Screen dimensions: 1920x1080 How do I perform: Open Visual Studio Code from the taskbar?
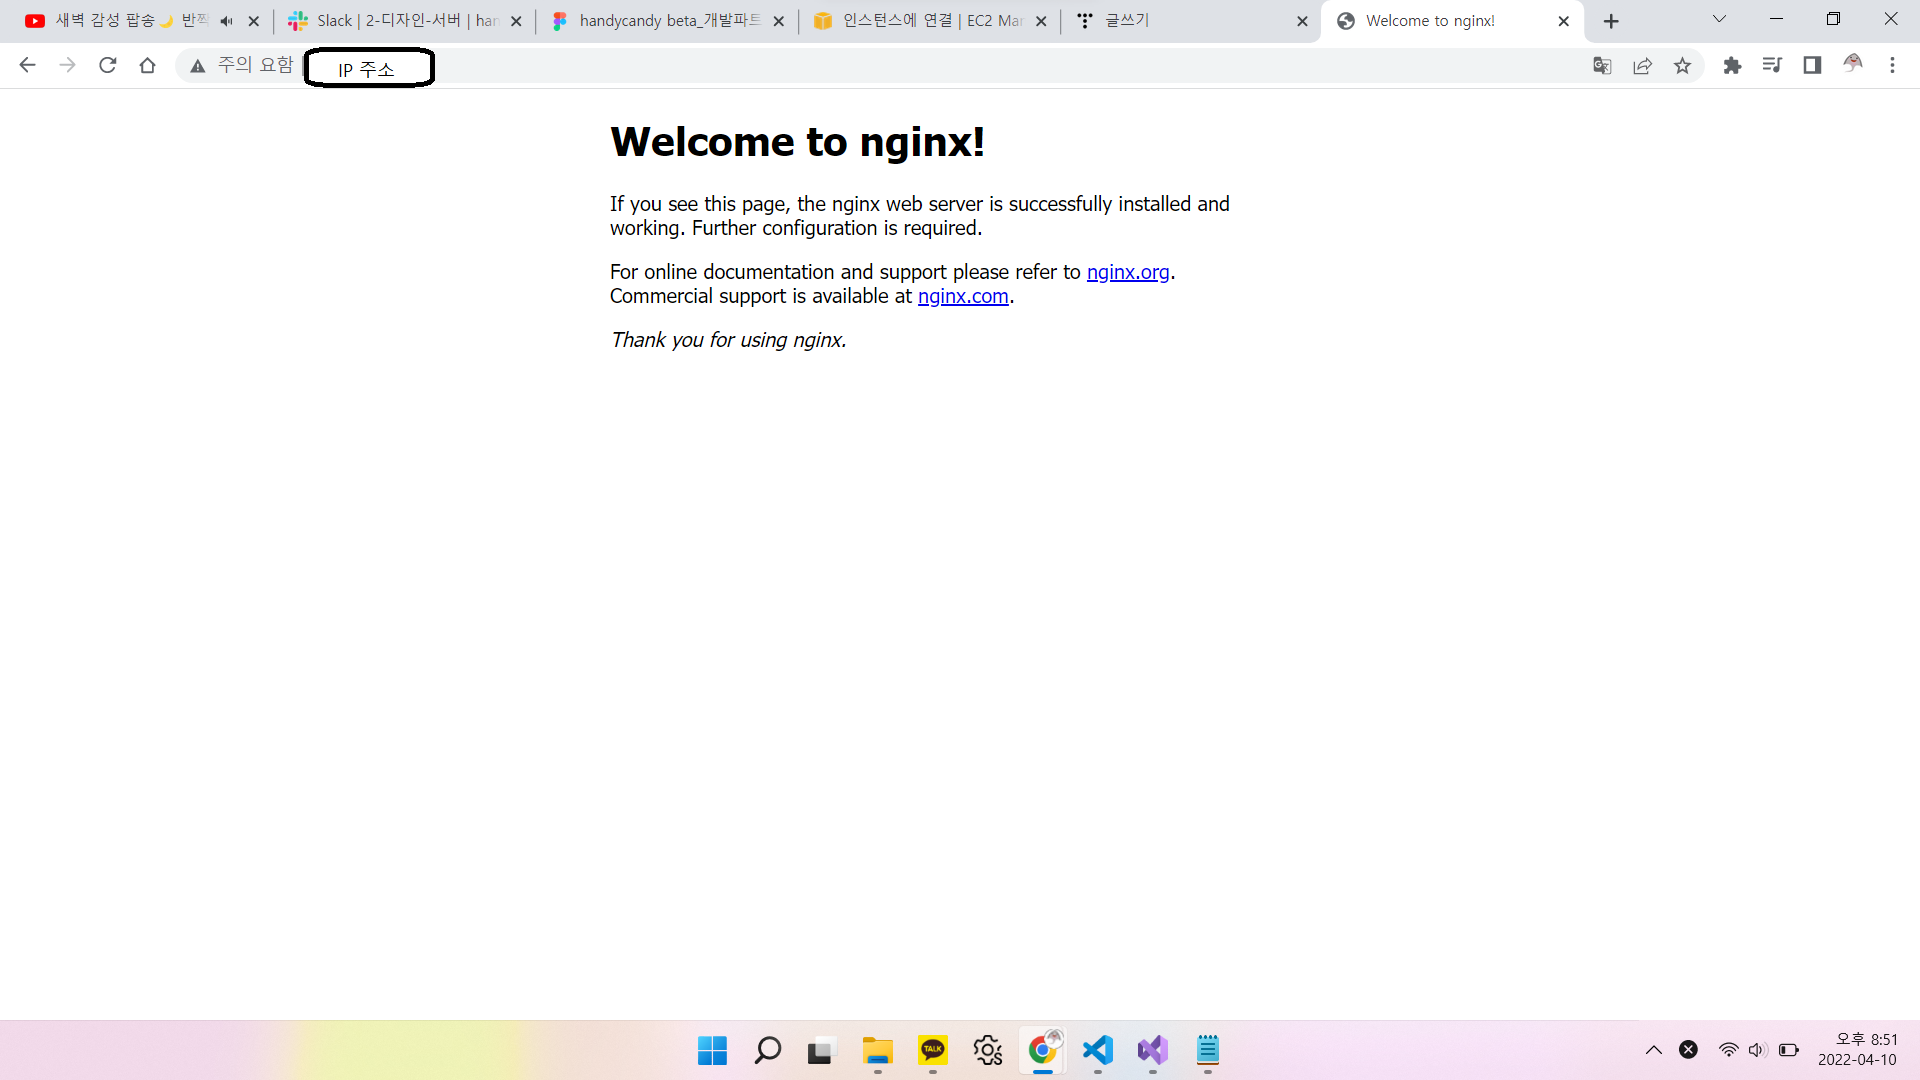(1097, 1050)
